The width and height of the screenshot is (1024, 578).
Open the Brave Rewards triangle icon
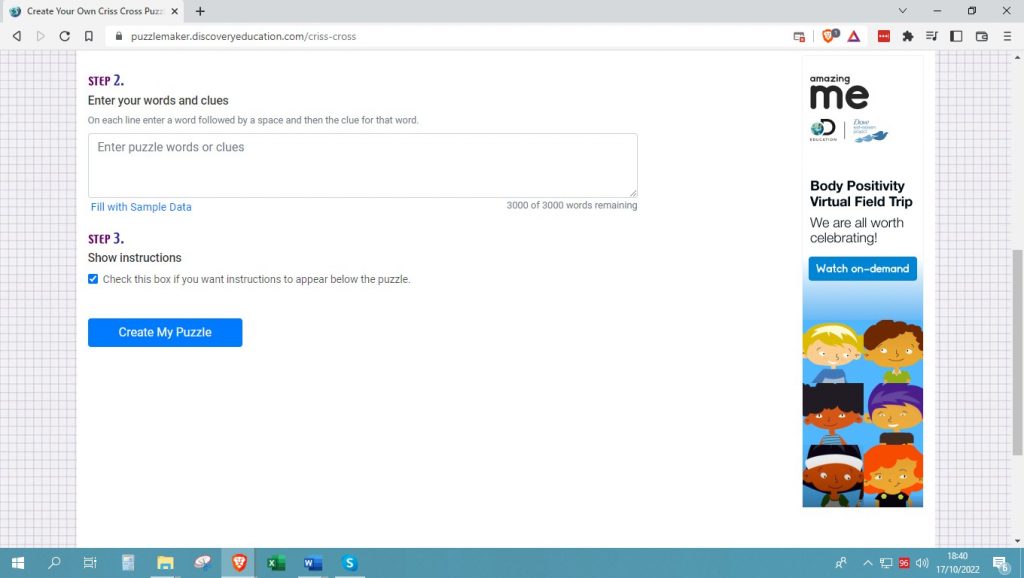tap(853, 36)
